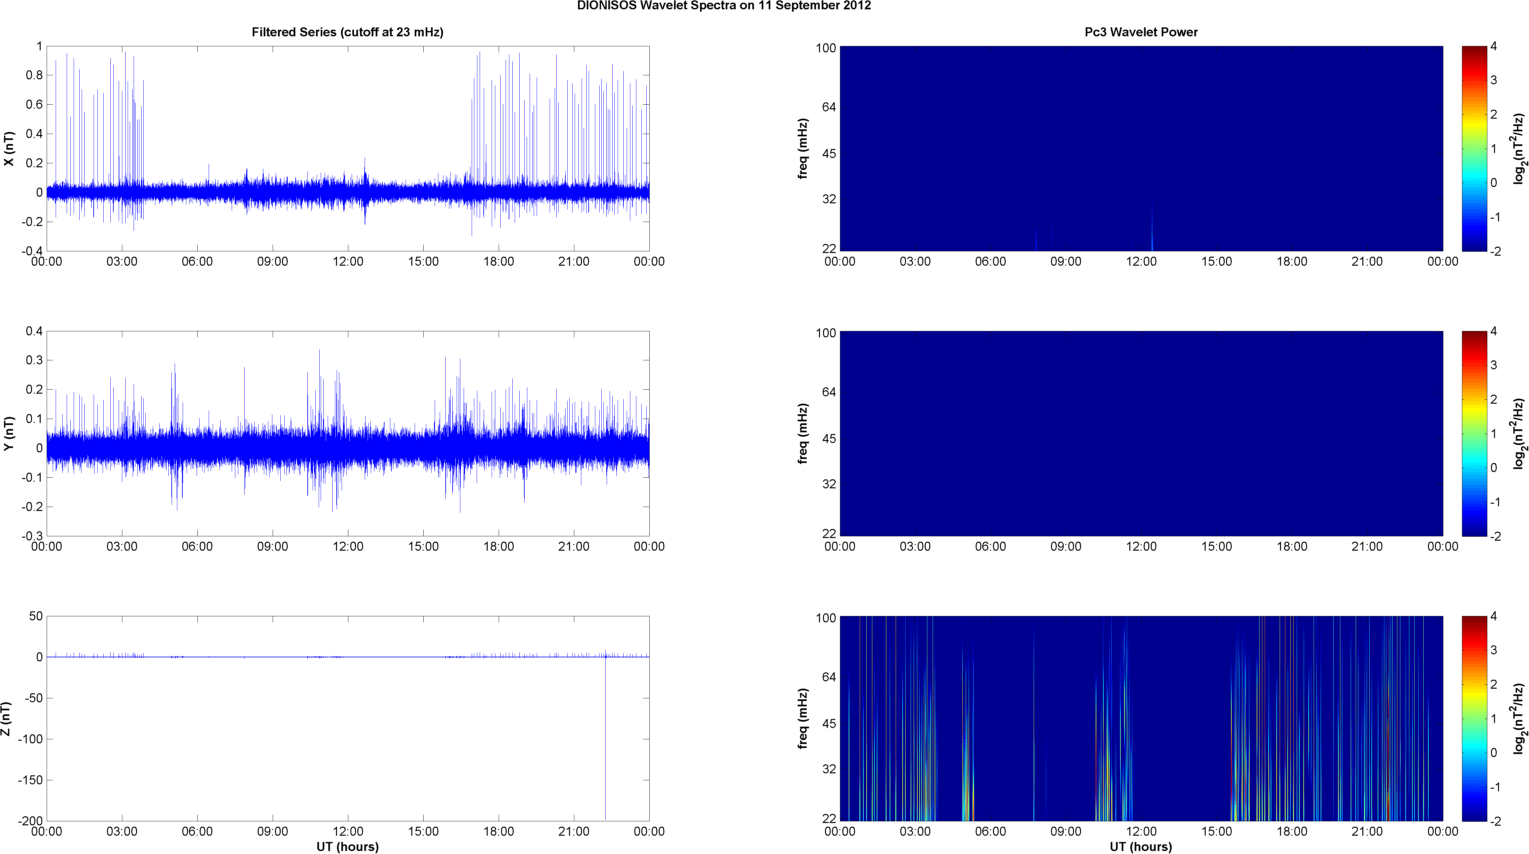Click "UT (hours)" under the Z time series
The height and width of the screenshot is (854, 1529).
coord(348,847)
